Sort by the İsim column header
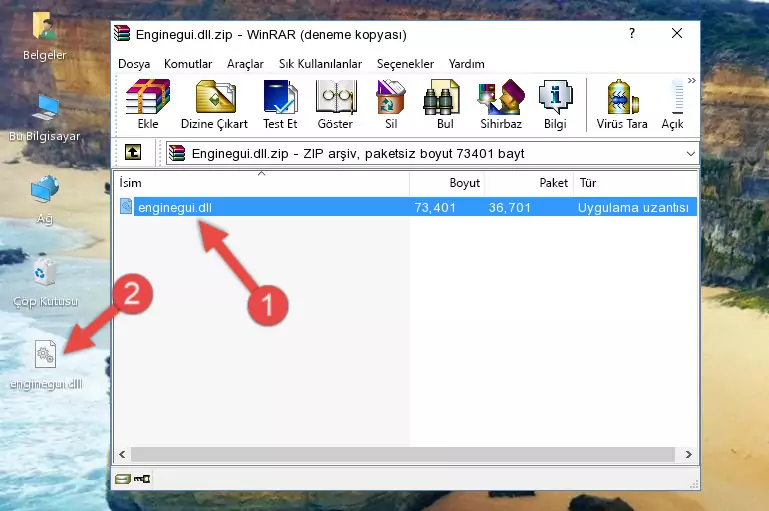Screen dimensions: 769x511 262,183
